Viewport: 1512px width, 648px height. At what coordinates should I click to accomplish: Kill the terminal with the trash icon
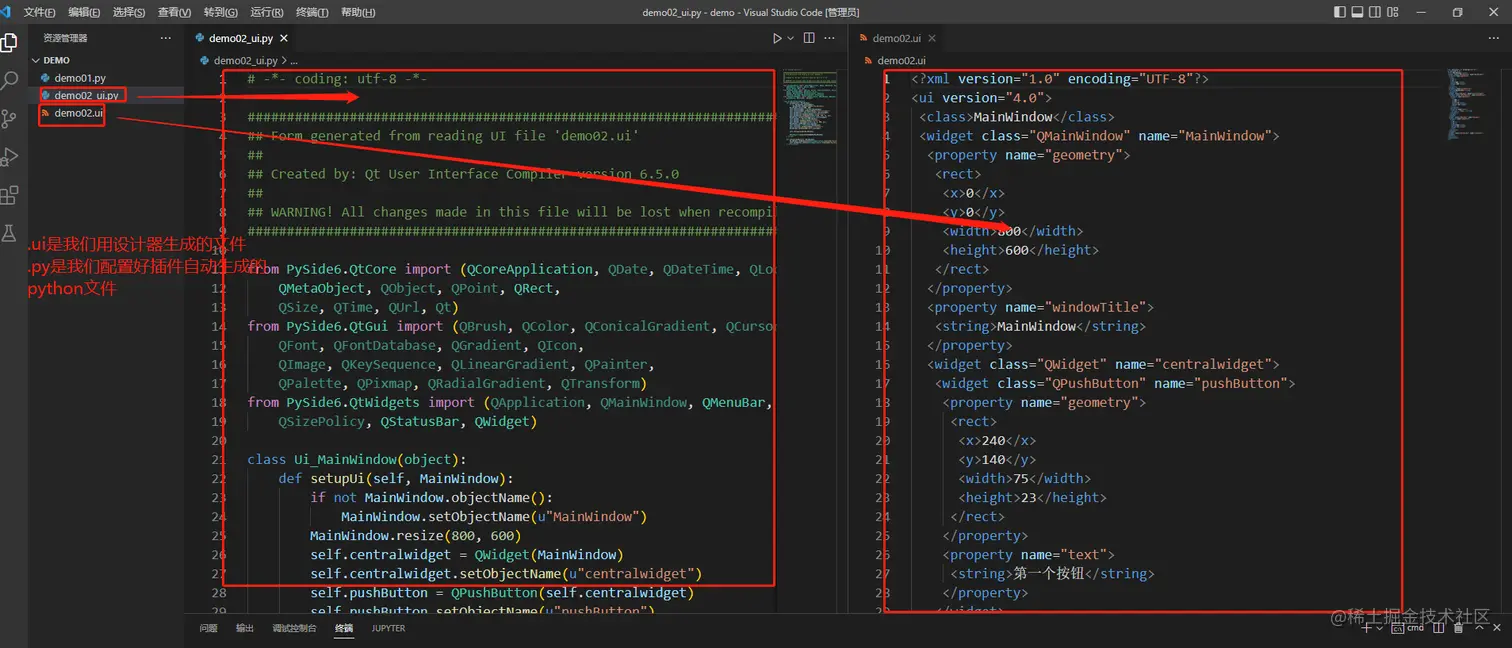click(1459, 628)
